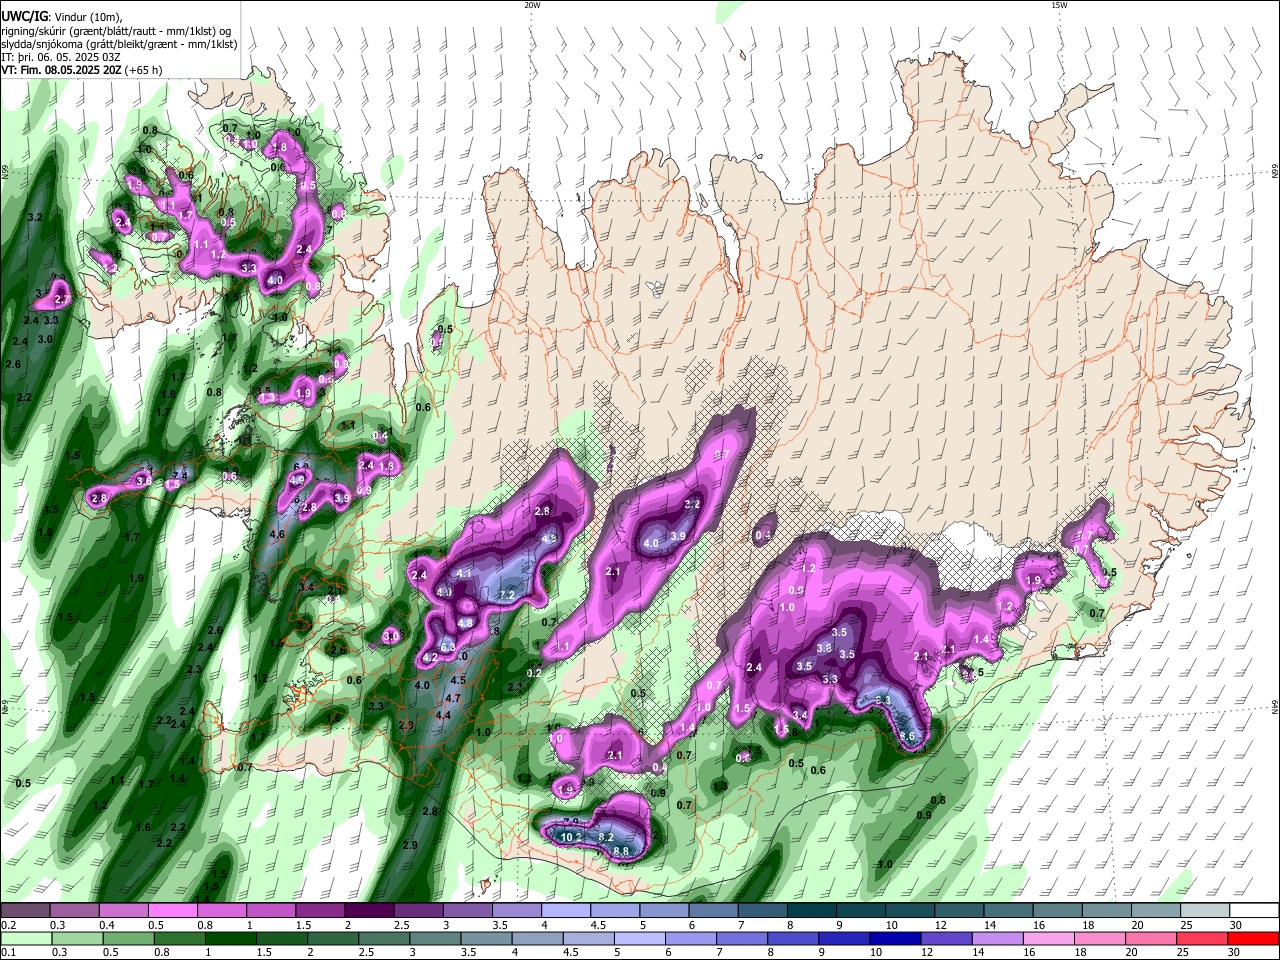Click the 10.2 precipitation value on south coast

(571, 836)
